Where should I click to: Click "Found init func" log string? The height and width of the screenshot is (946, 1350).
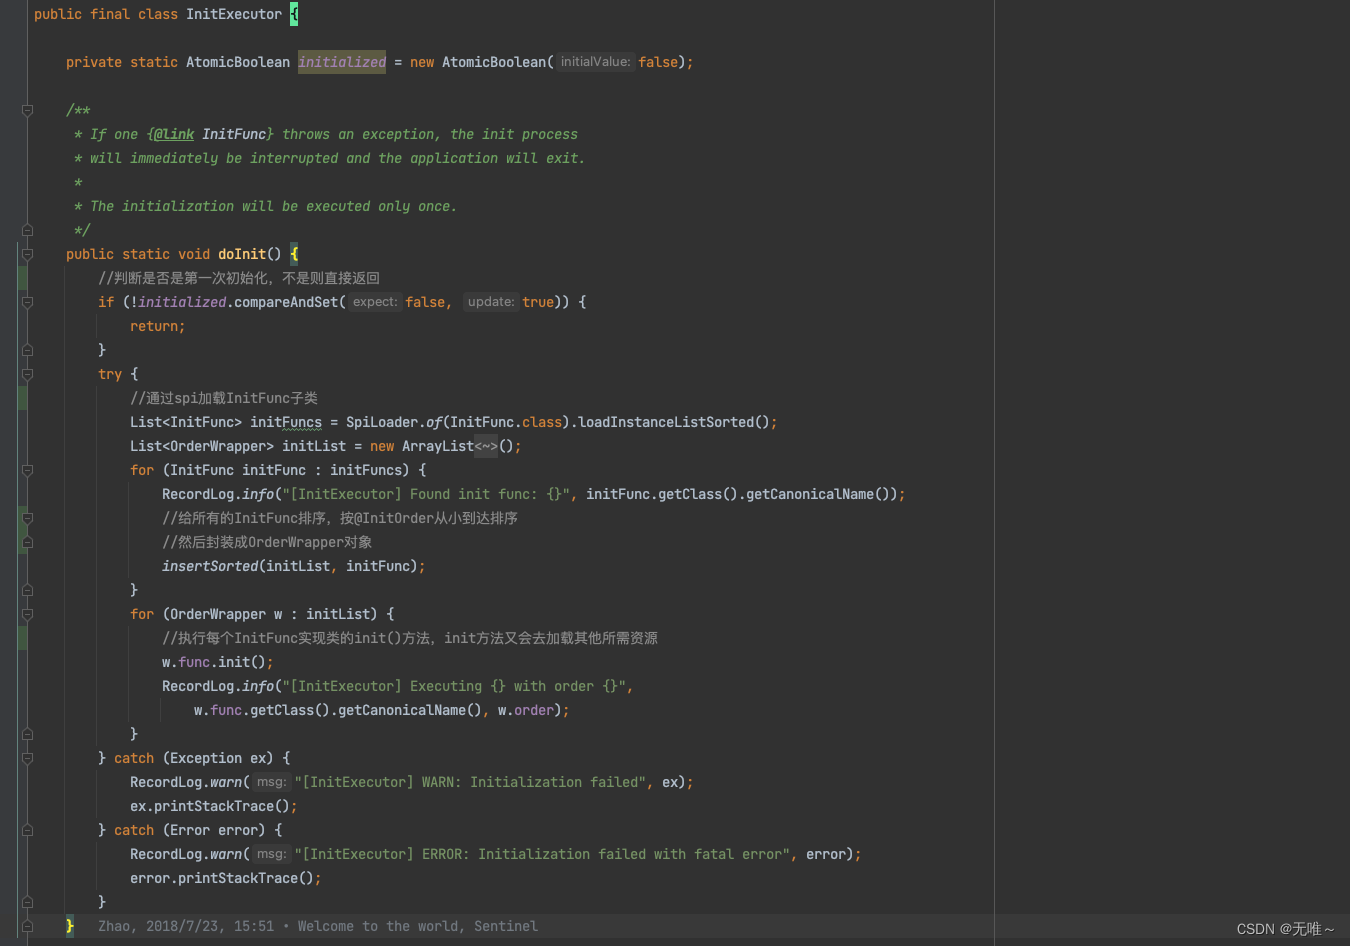click(x=426, y=494)
